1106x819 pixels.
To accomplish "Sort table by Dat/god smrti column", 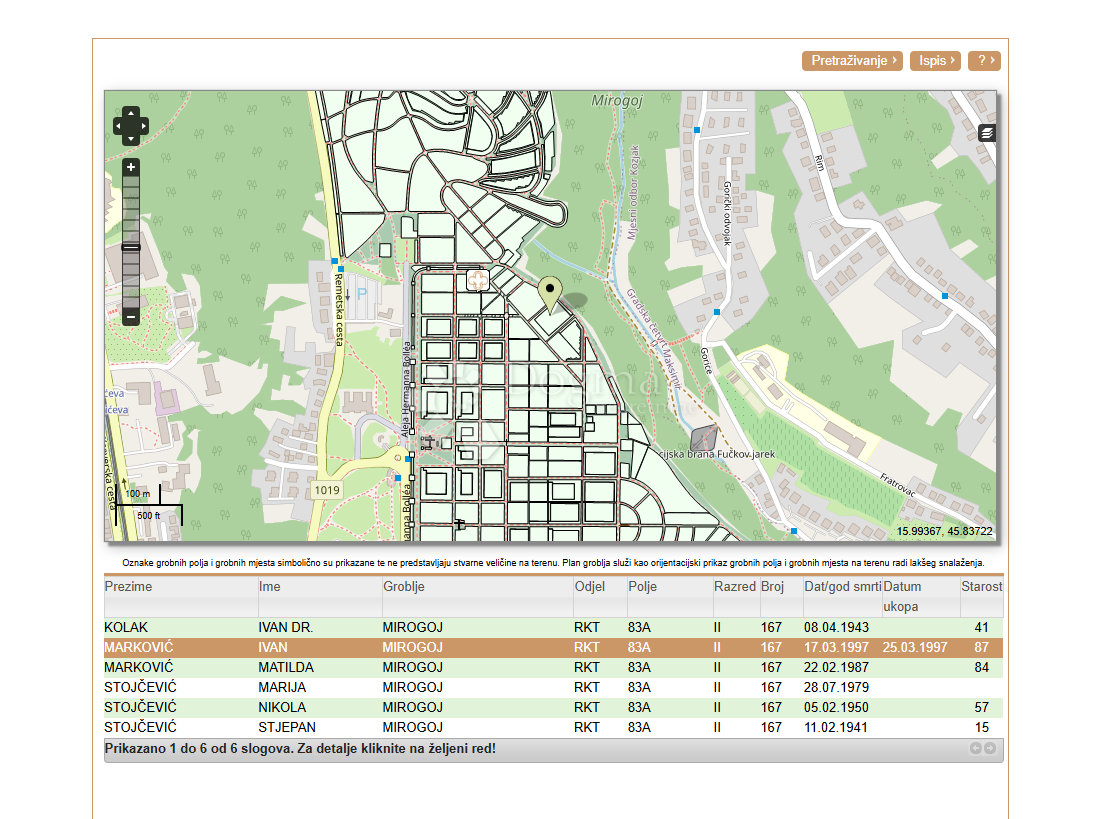I will [841, 587].
